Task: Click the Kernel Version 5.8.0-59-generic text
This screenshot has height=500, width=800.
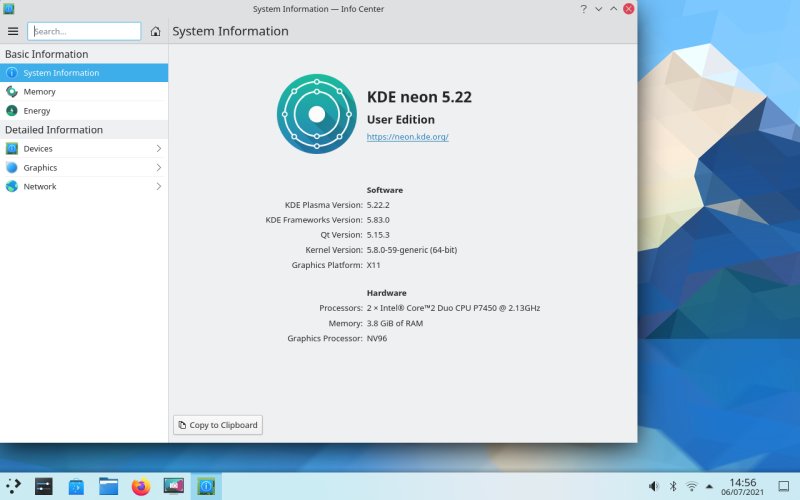Action: tap(412, 250)
